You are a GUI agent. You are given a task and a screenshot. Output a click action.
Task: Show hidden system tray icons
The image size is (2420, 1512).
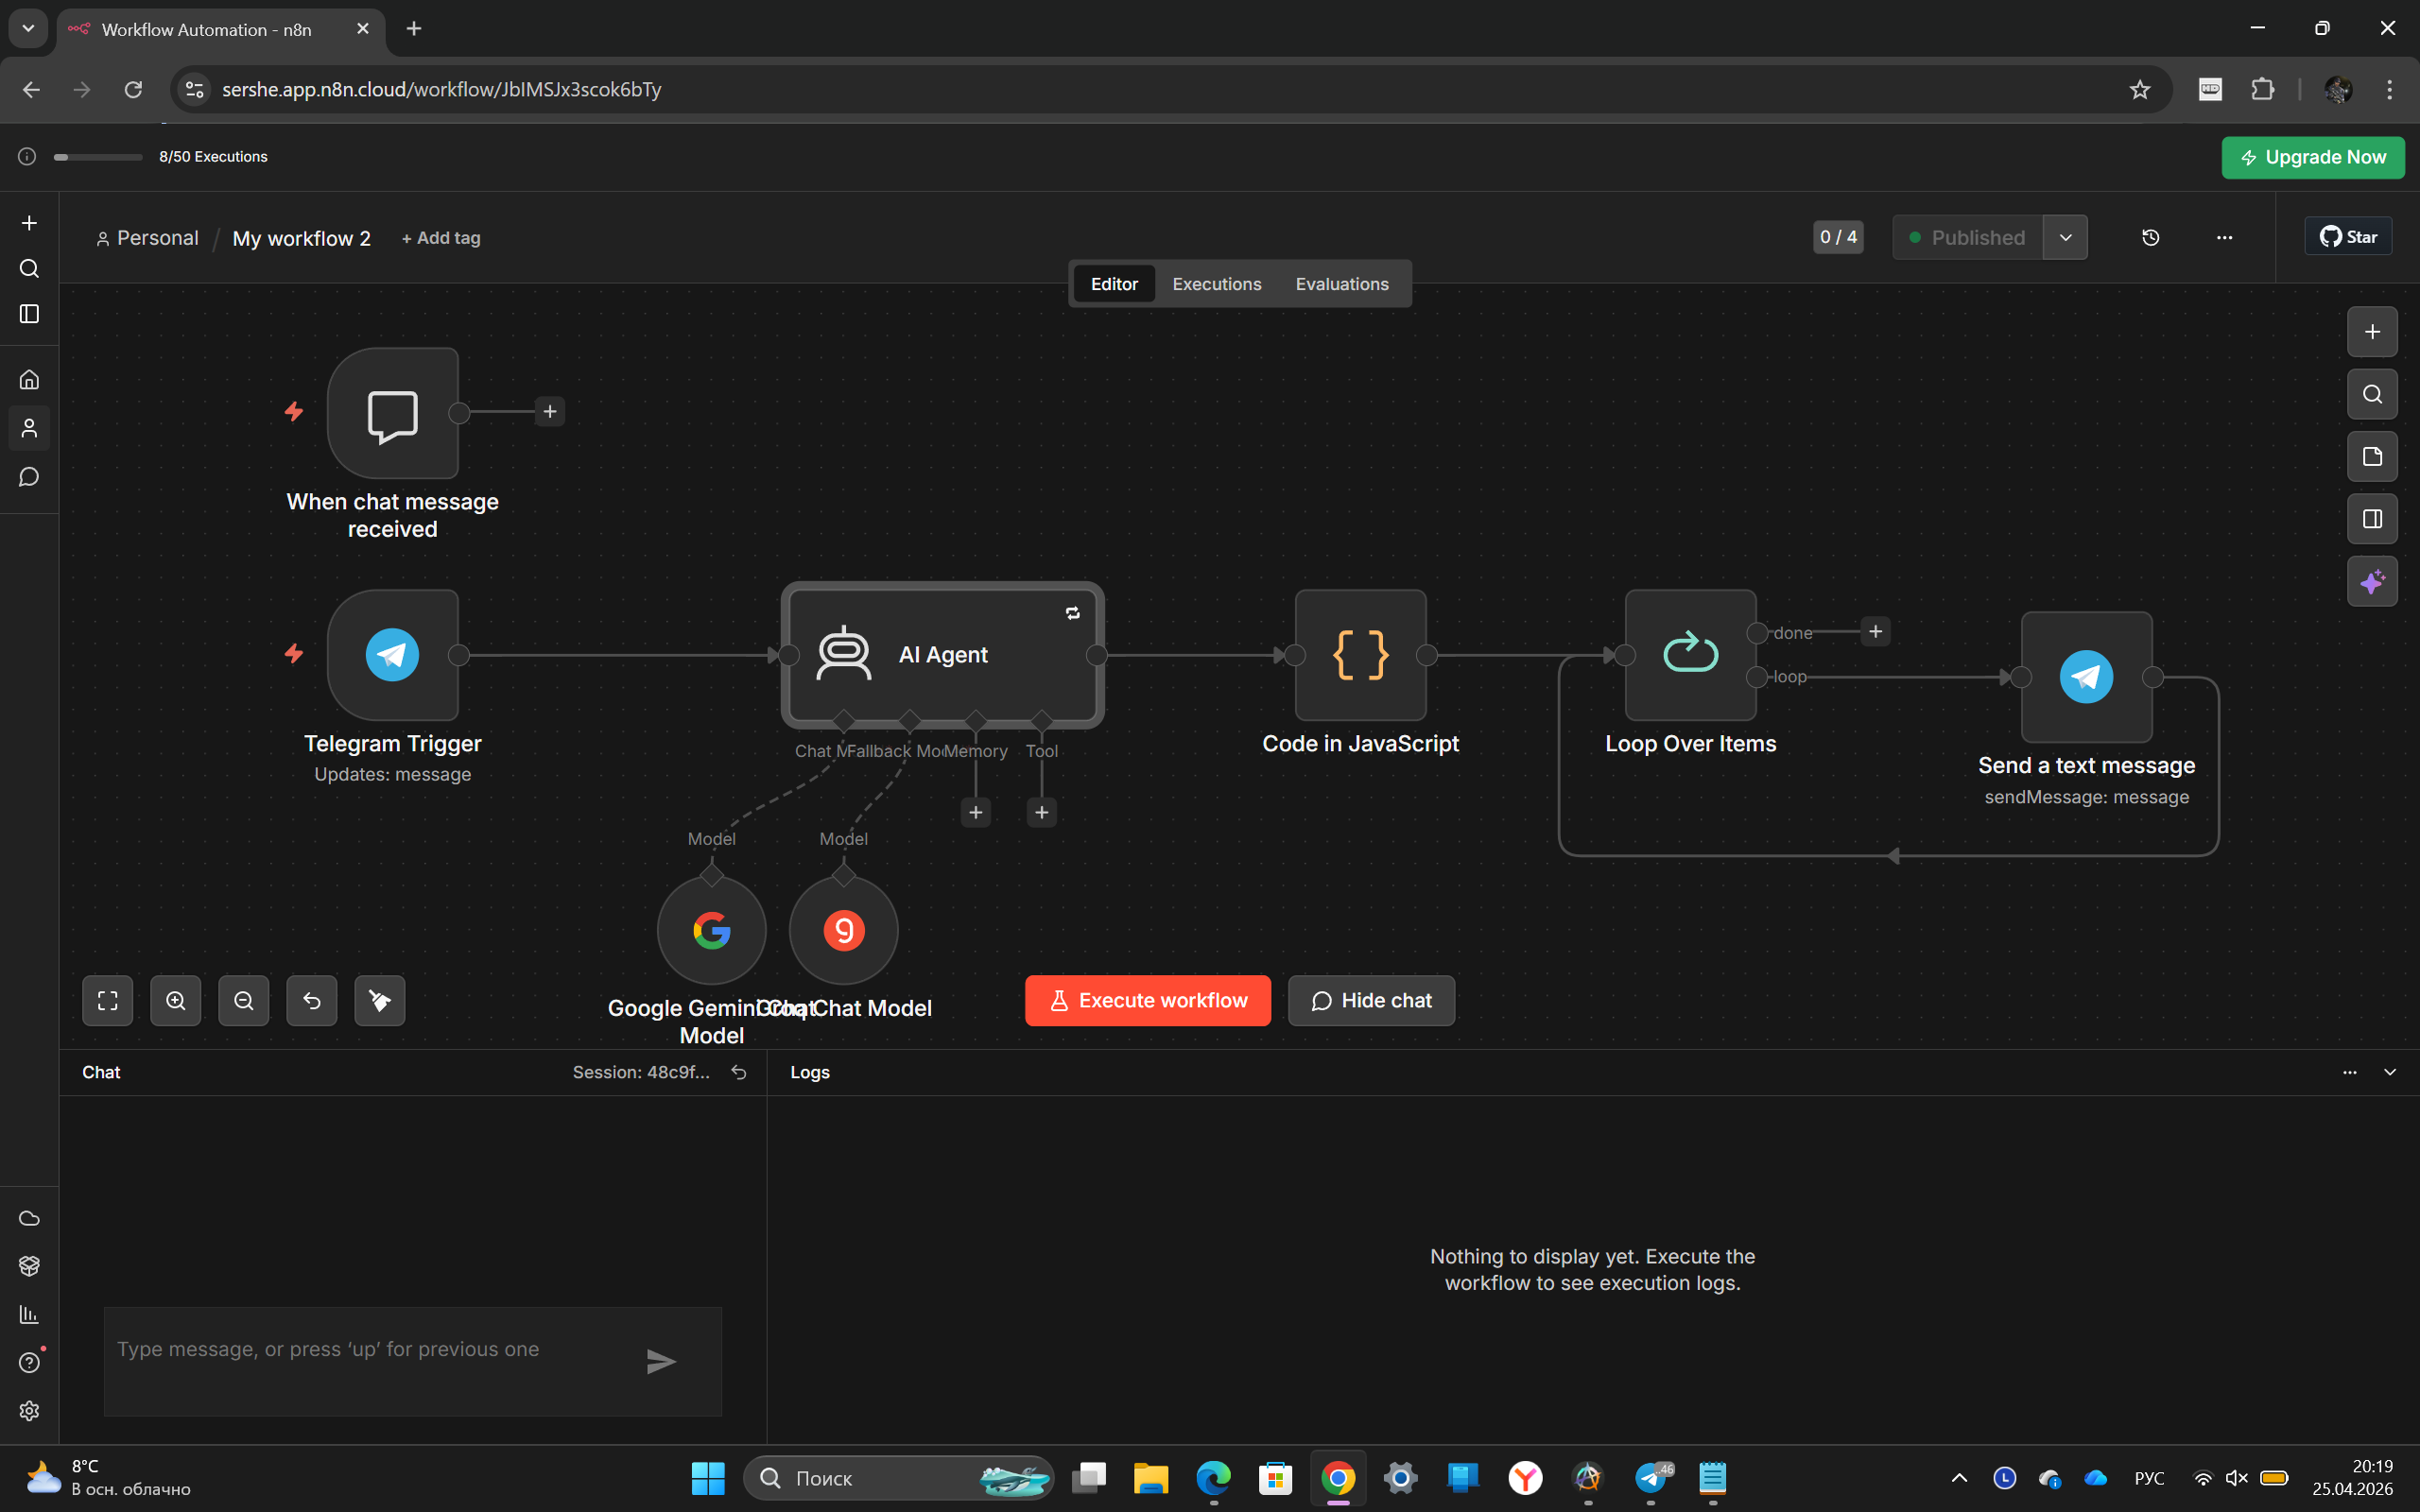point(1959,1478)
